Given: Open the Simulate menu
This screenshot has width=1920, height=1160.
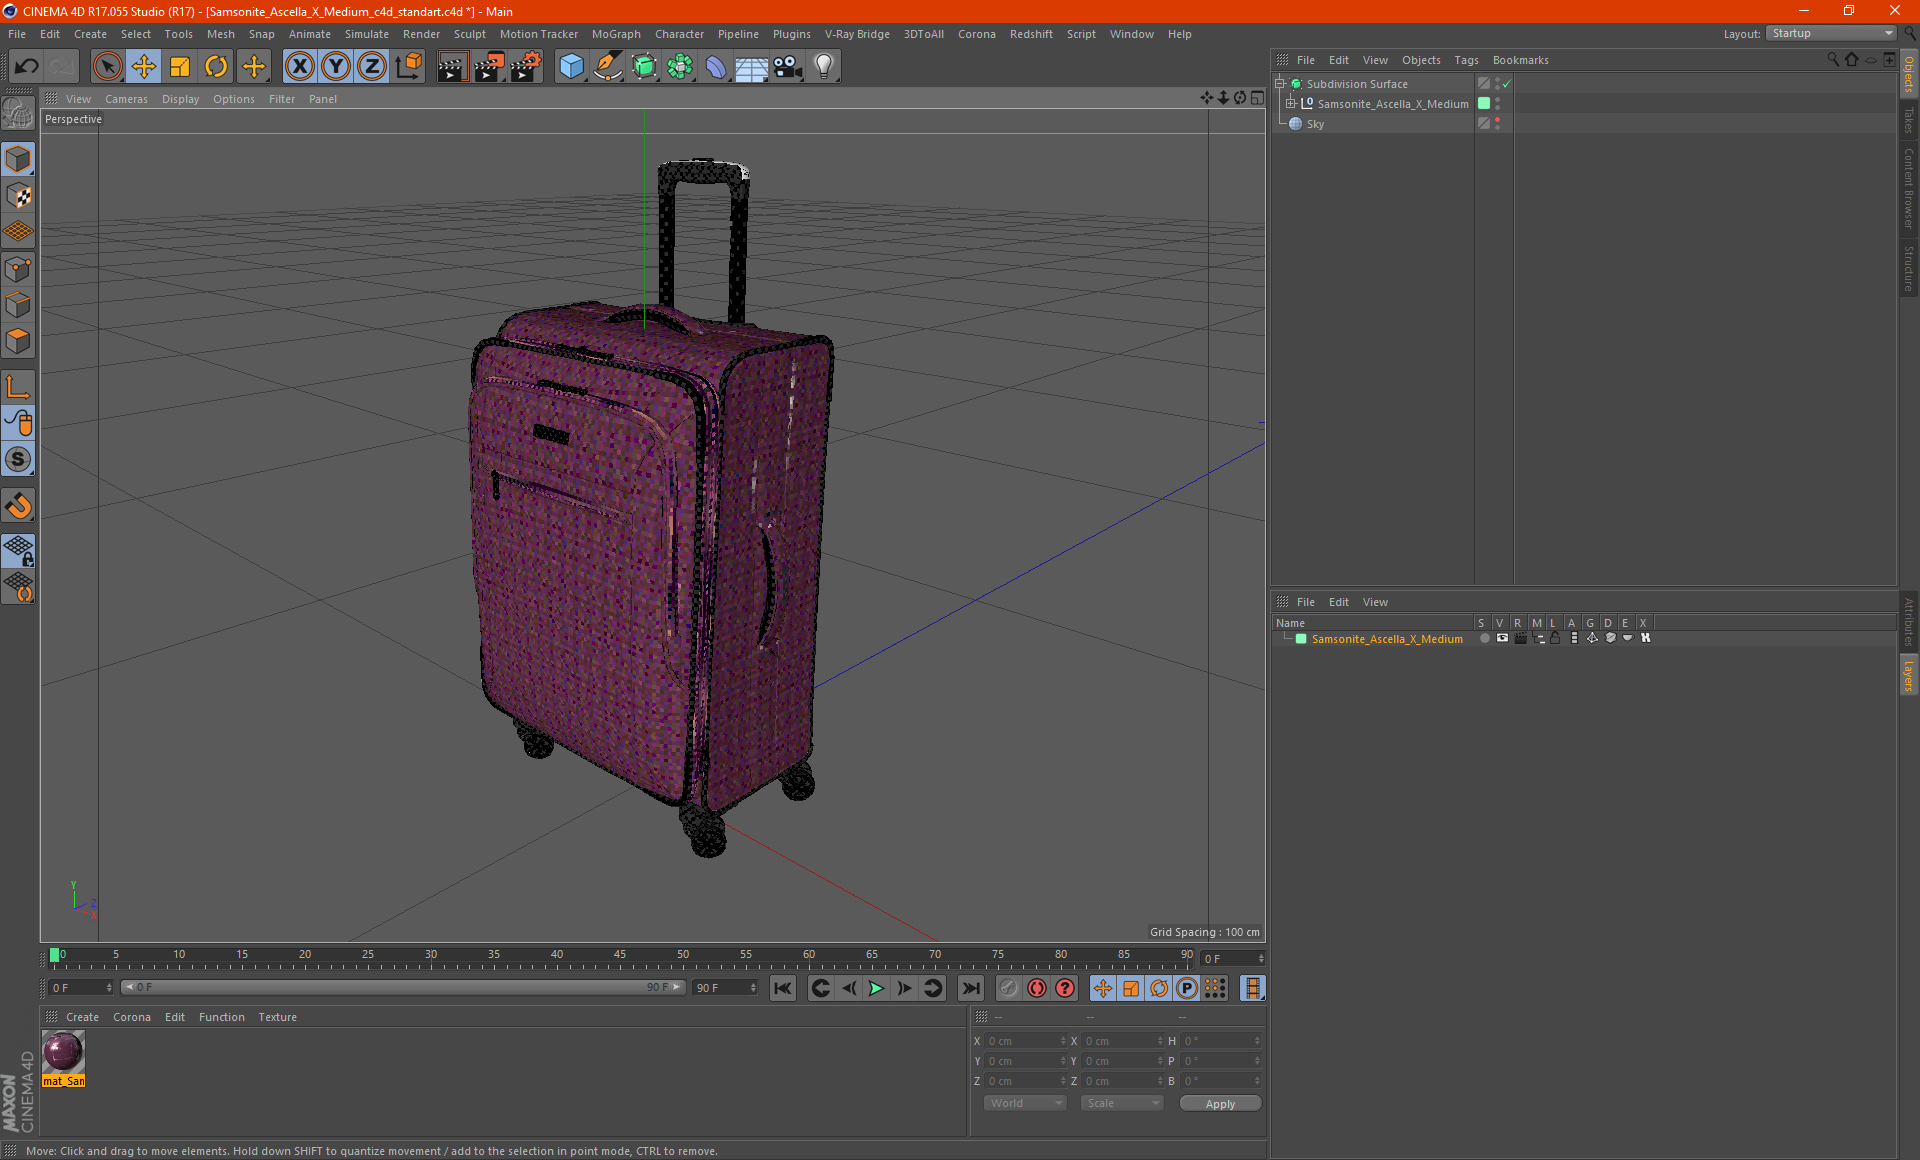Looking at the screenshot, I should (366, 34).
